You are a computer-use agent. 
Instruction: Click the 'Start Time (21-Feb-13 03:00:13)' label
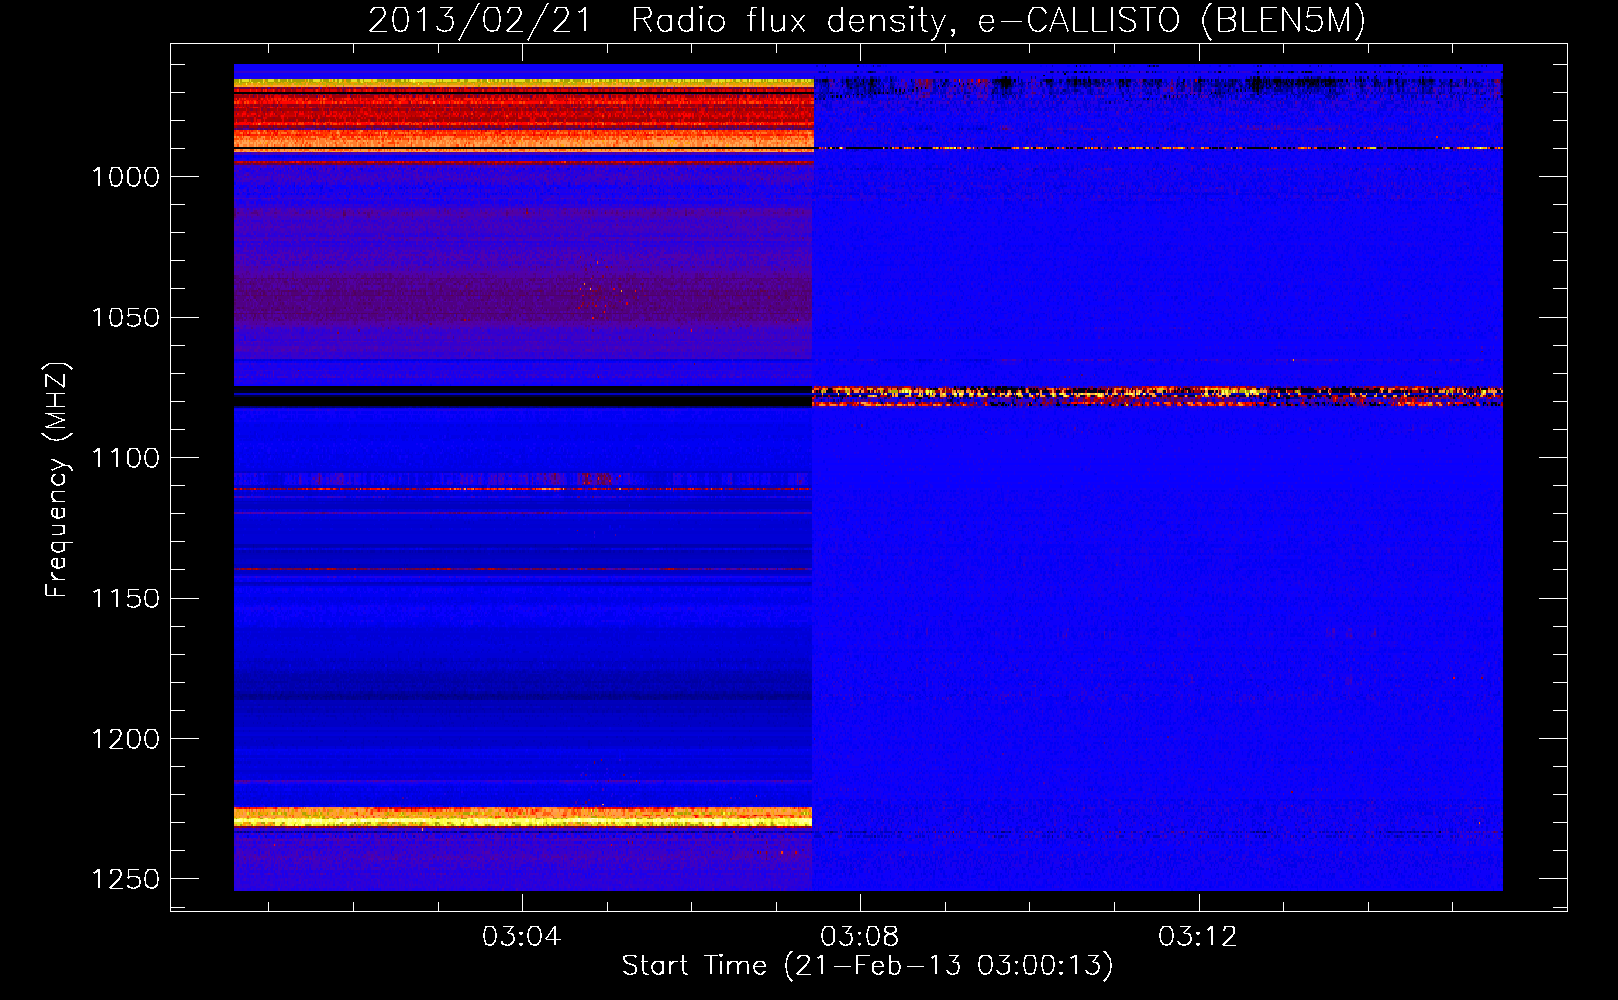pyautogui.click(x=868, y=966)
